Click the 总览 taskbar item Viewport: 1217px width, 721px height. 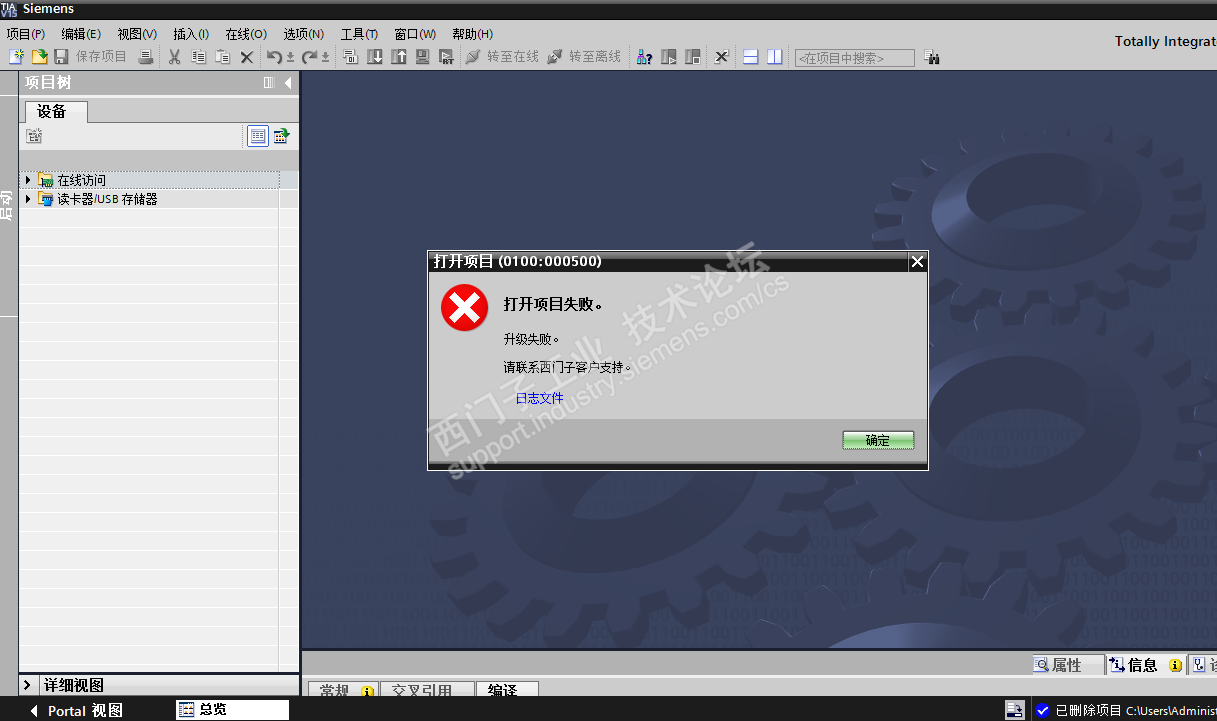[232, 710]
